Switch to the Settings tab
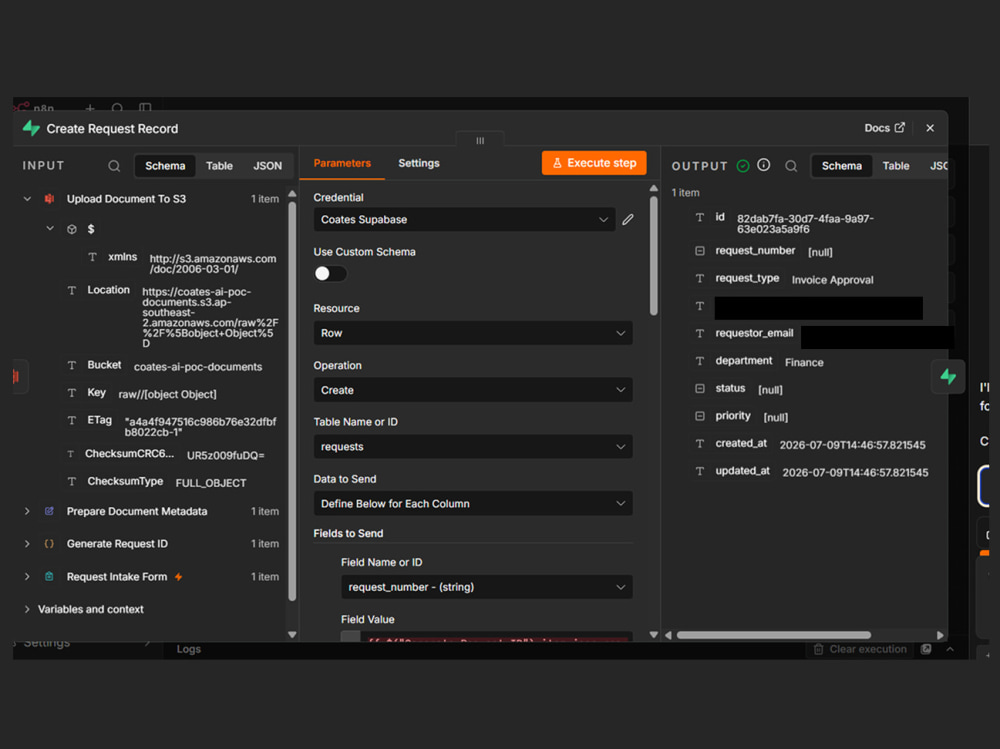This screenshot has height=749, width=1000. tap(419, 163)
